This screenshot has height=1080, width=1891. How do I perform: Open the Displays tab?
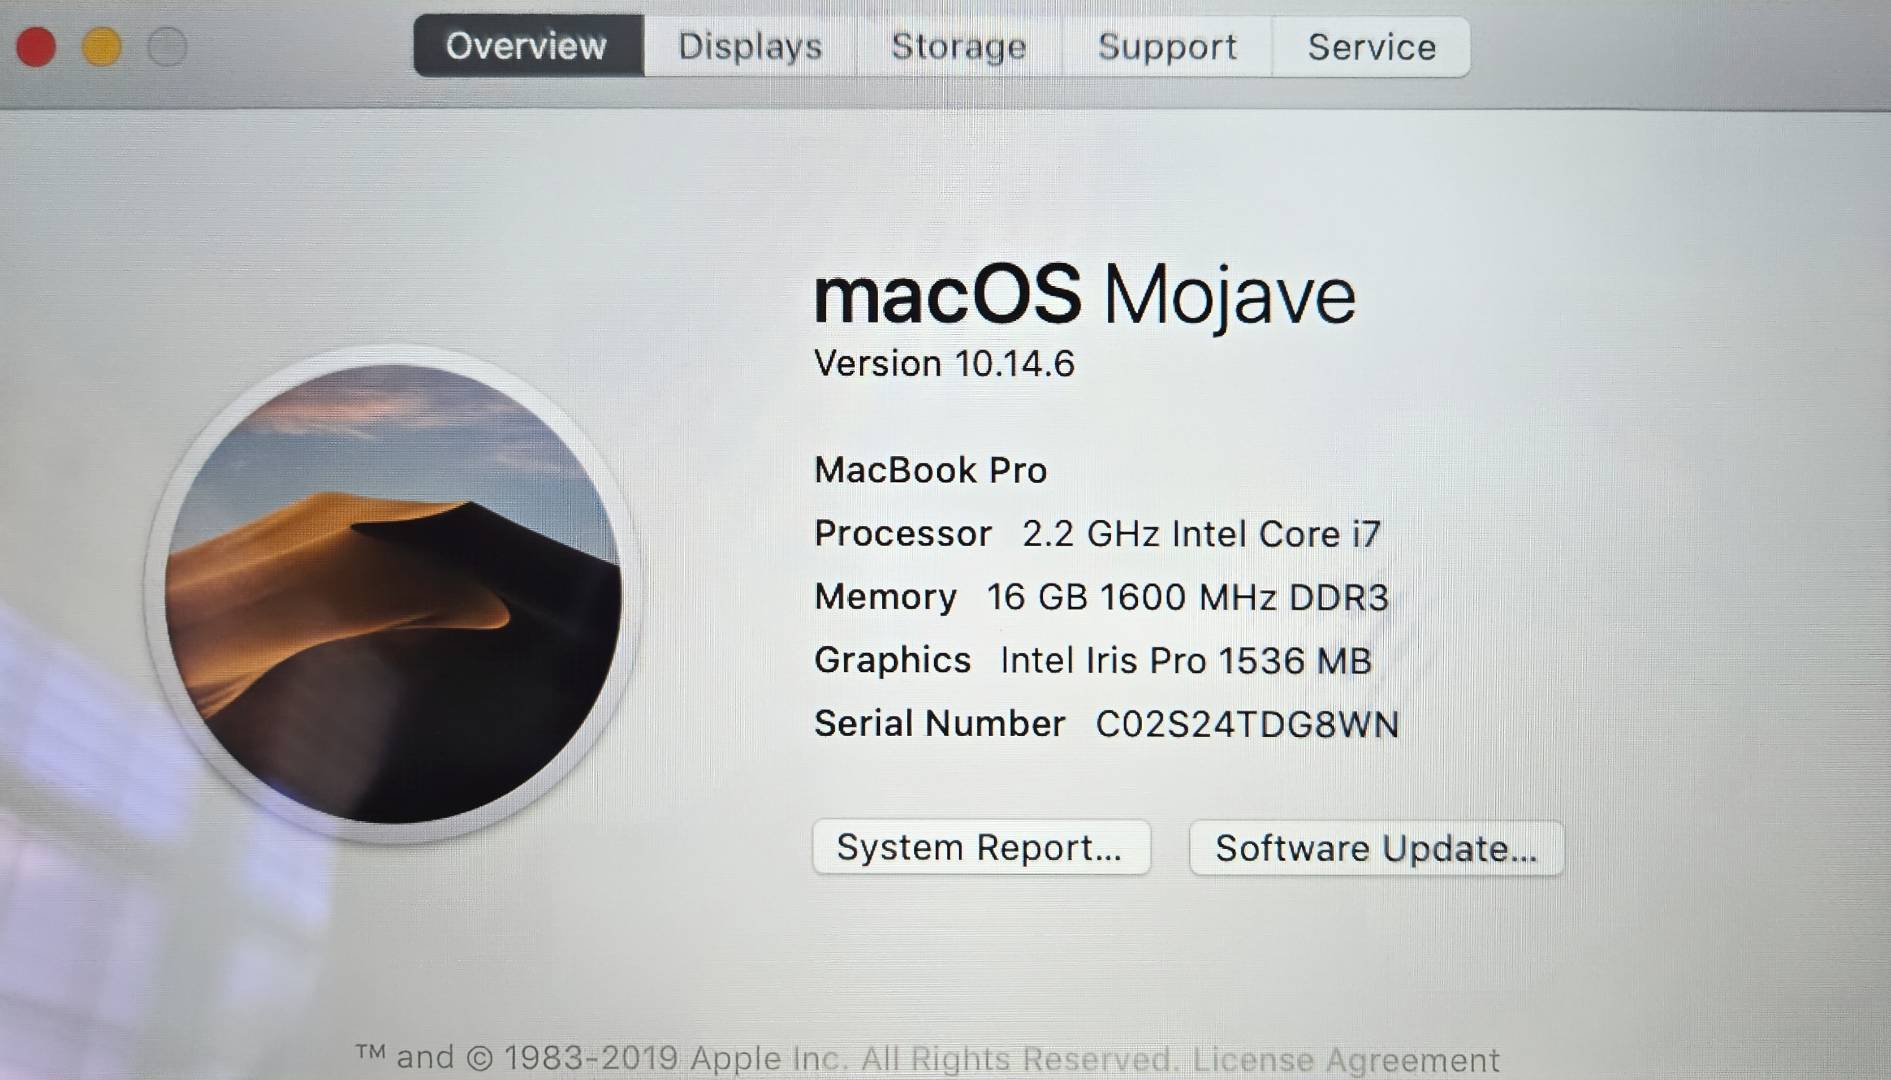pos(750,46)
